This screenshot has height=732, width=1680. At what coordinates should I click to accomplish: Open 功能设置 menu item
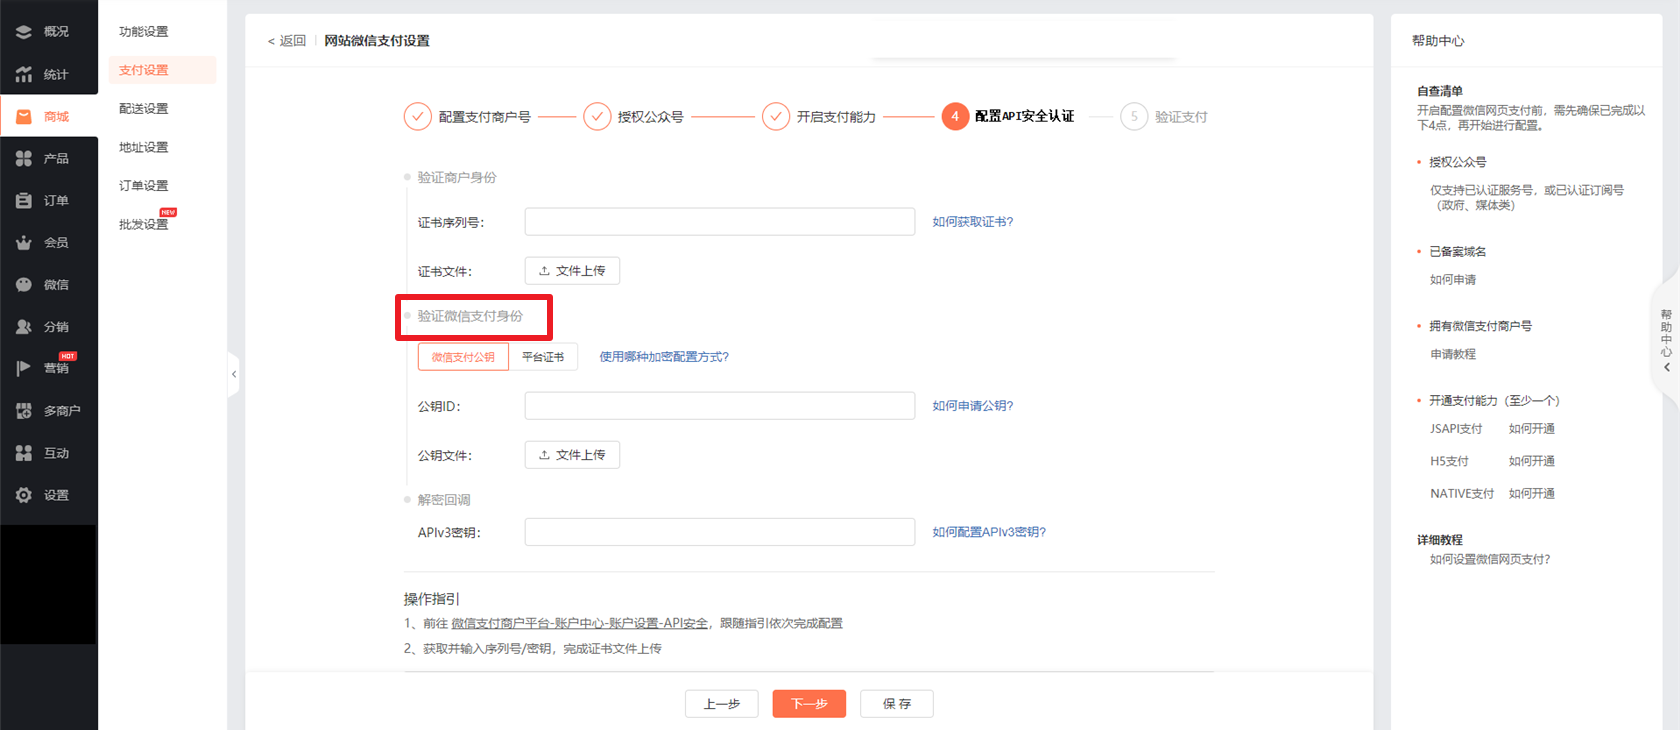144,32
